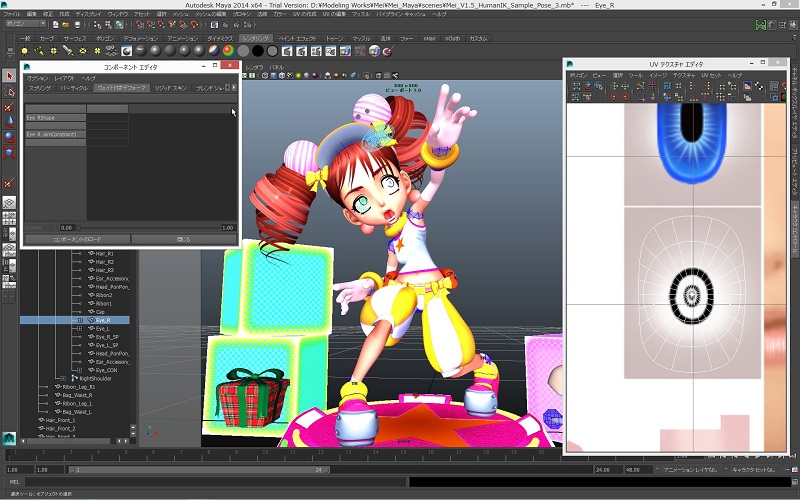The image size is (800, 500).
Task: Click the Load Components button
Action: [x=78, y=239]
